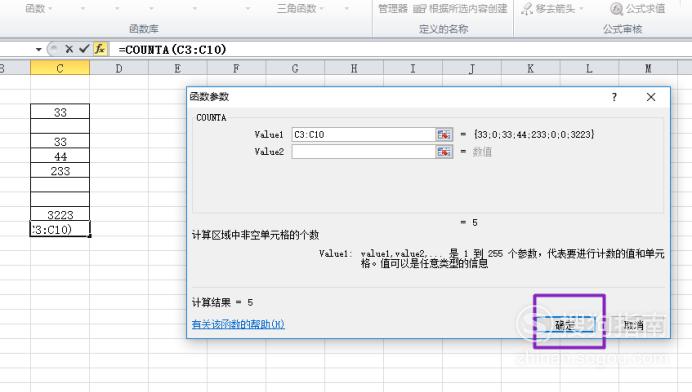Click into the Value1 input field
The image size is (692, 392).
tap(363, 135)
